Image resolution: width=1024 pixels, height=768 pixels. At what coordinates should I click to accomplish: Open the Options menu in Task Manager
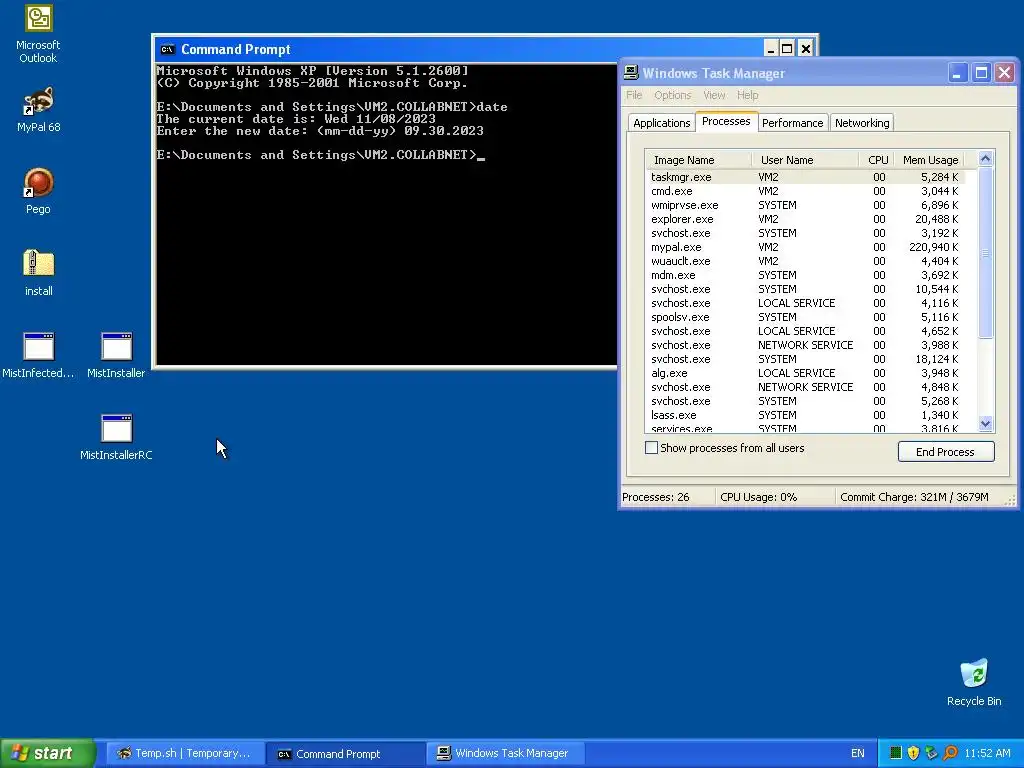click(672, 95)
